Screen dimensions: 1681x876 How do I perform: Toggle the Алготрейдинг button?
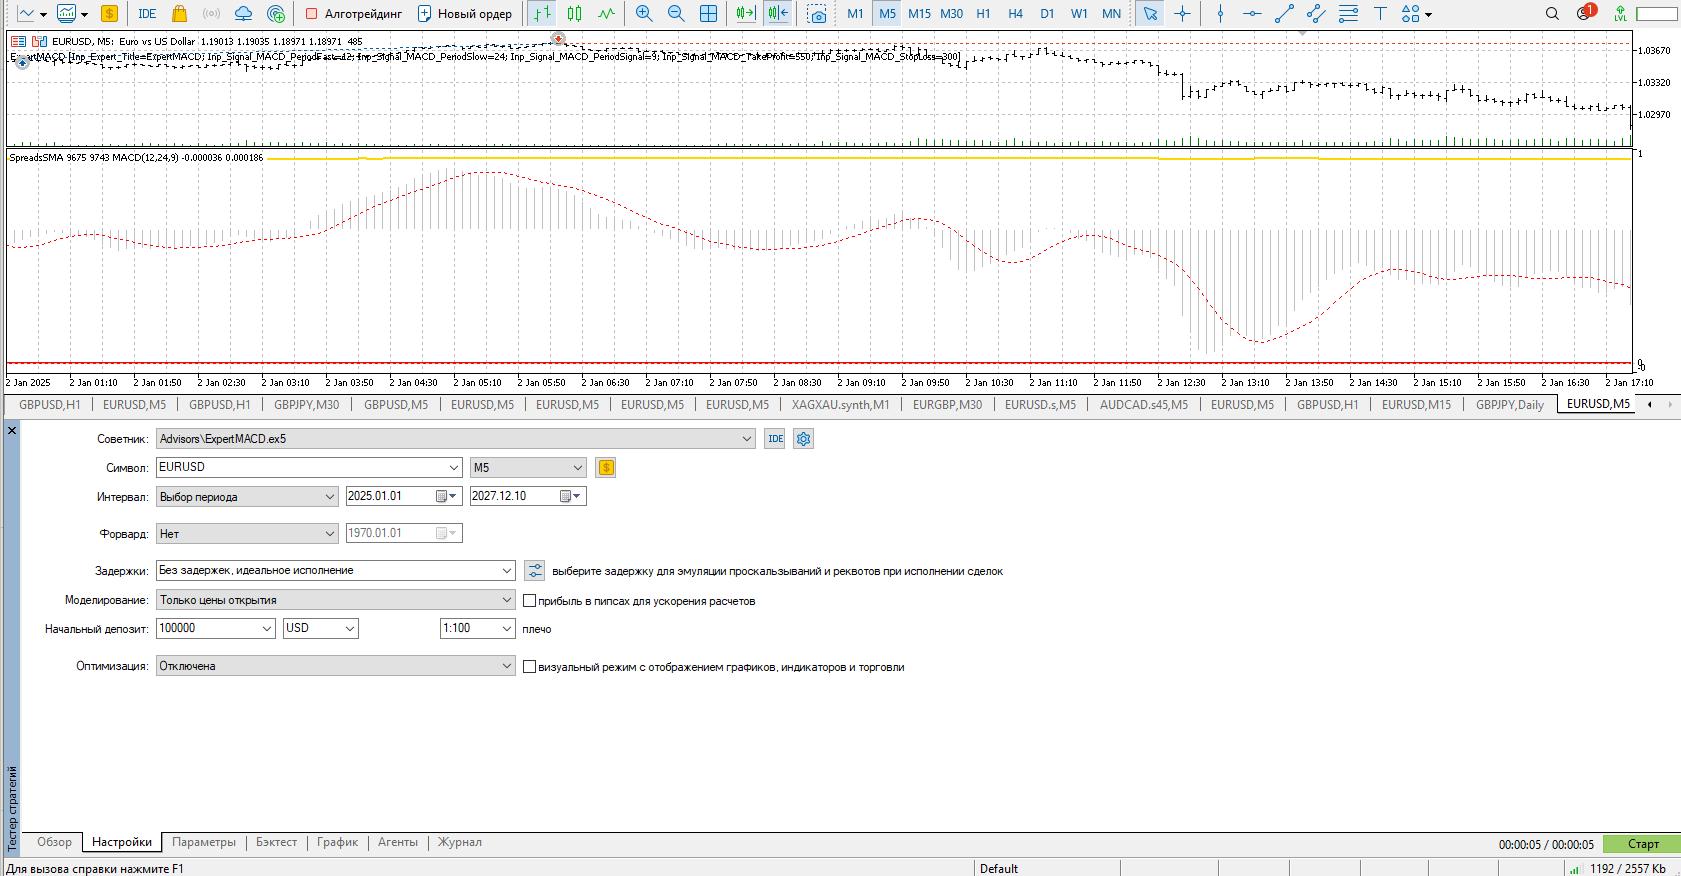(353, 14)
